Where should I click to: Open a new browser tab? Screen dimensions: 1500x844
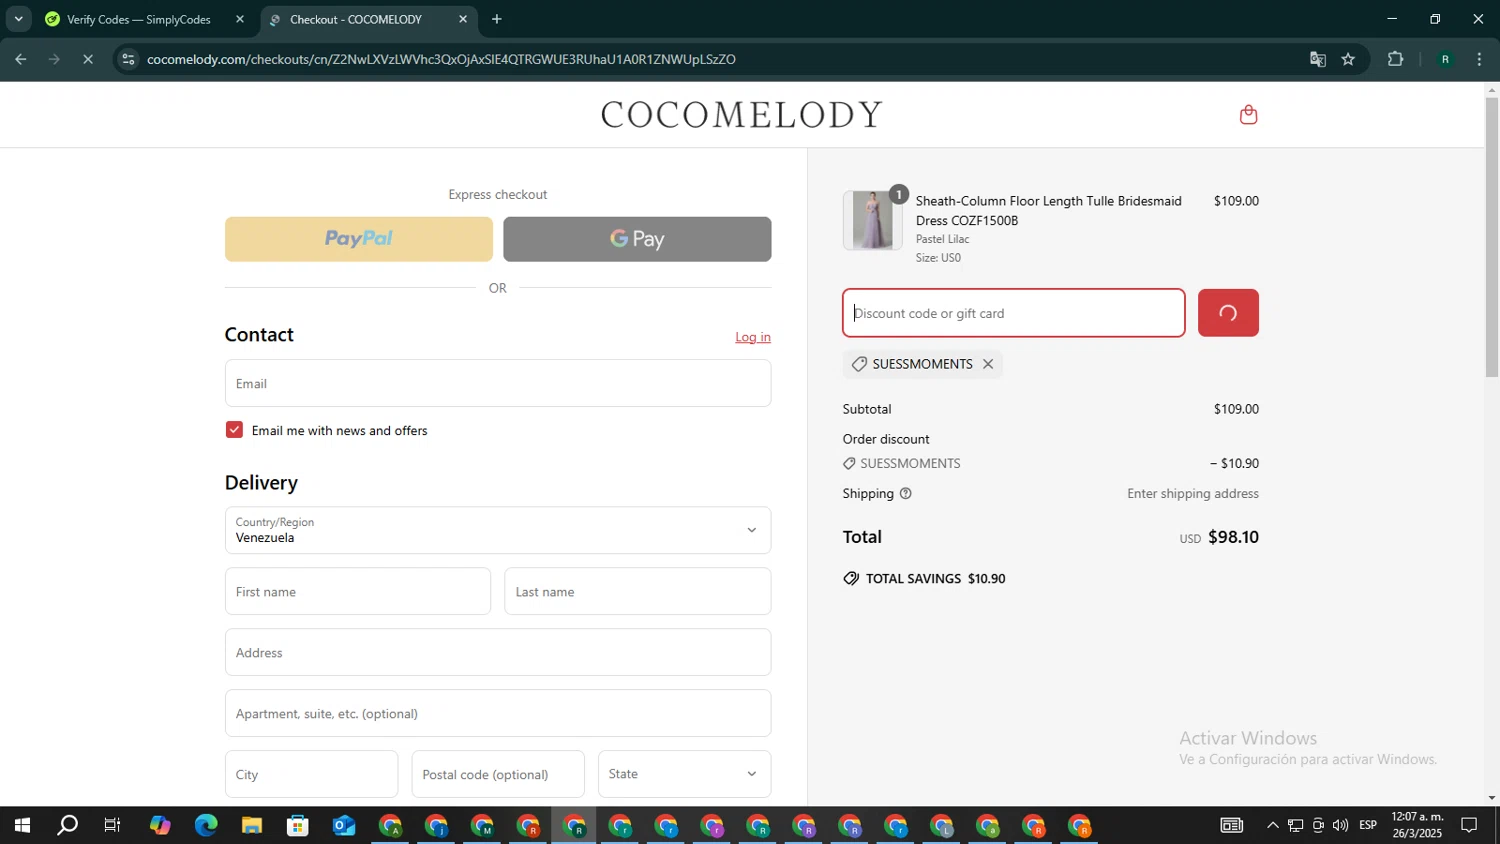click(x=497, y=19)
